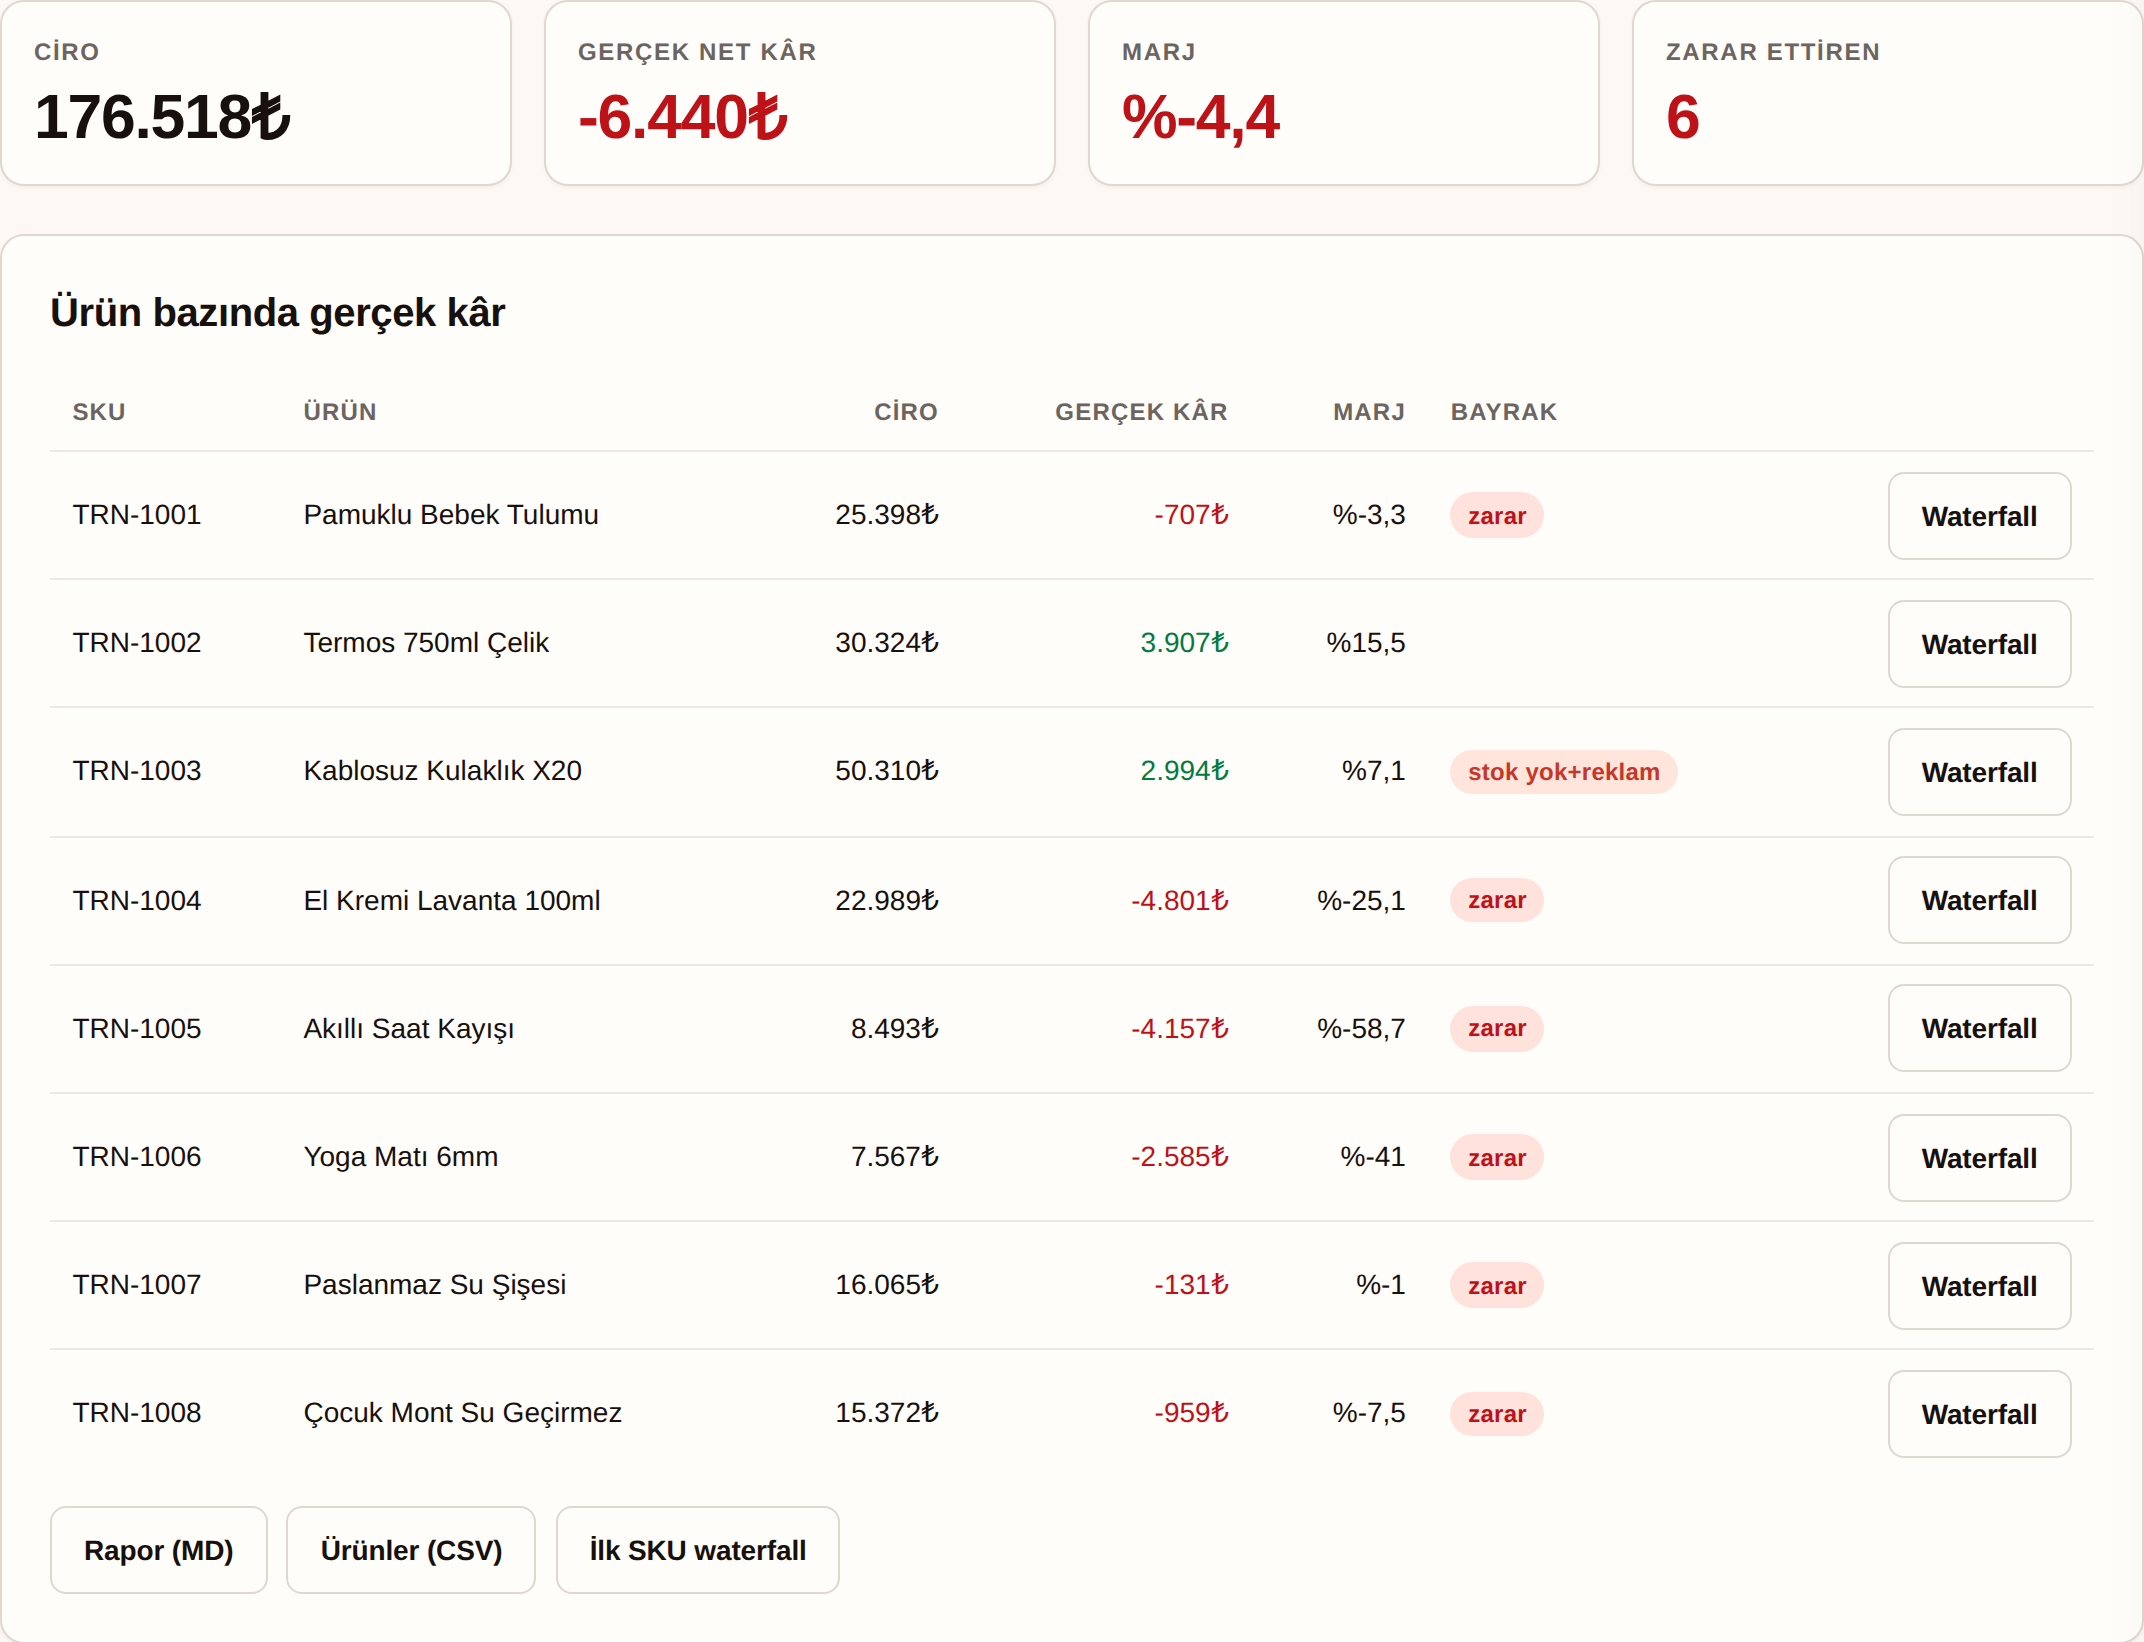Open Waterfall for Çocuk Mont Su Geçirmez
Viewport: 2144px width, 1642px height.
click(1979, 1414)
